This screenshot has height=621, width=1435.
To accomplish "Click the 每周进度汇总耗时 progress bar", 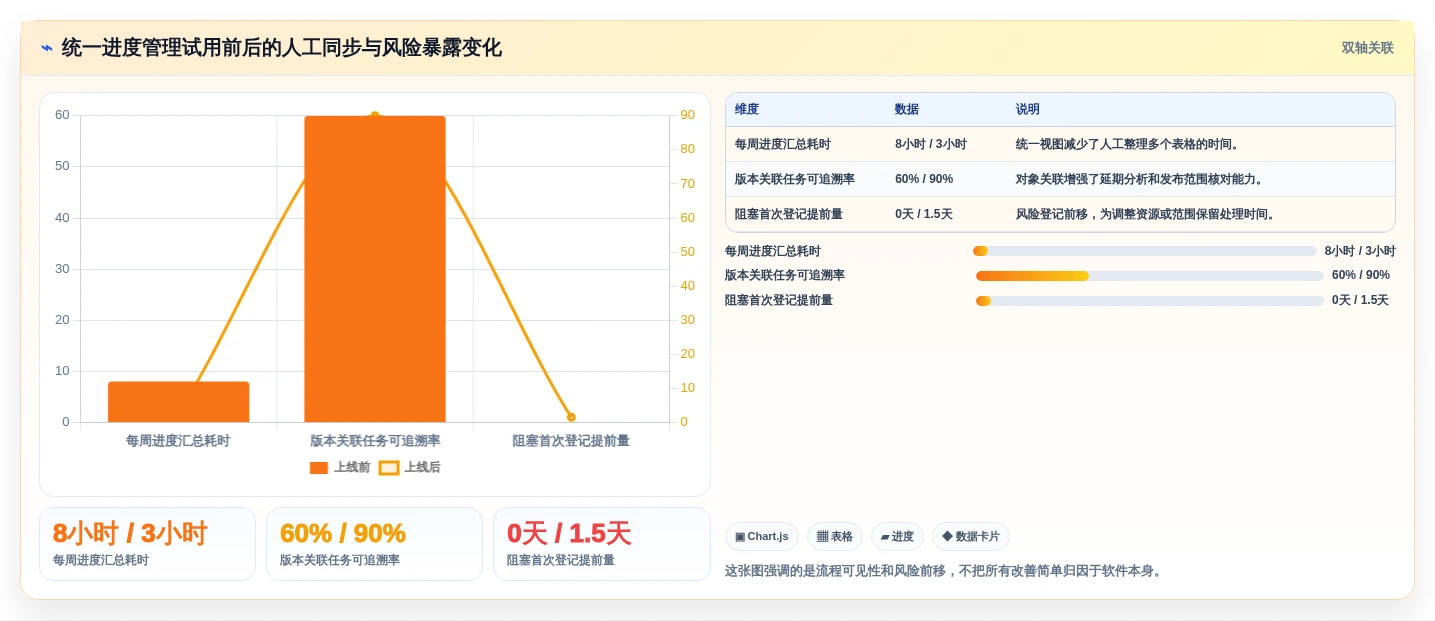I will pos(1144,251).
